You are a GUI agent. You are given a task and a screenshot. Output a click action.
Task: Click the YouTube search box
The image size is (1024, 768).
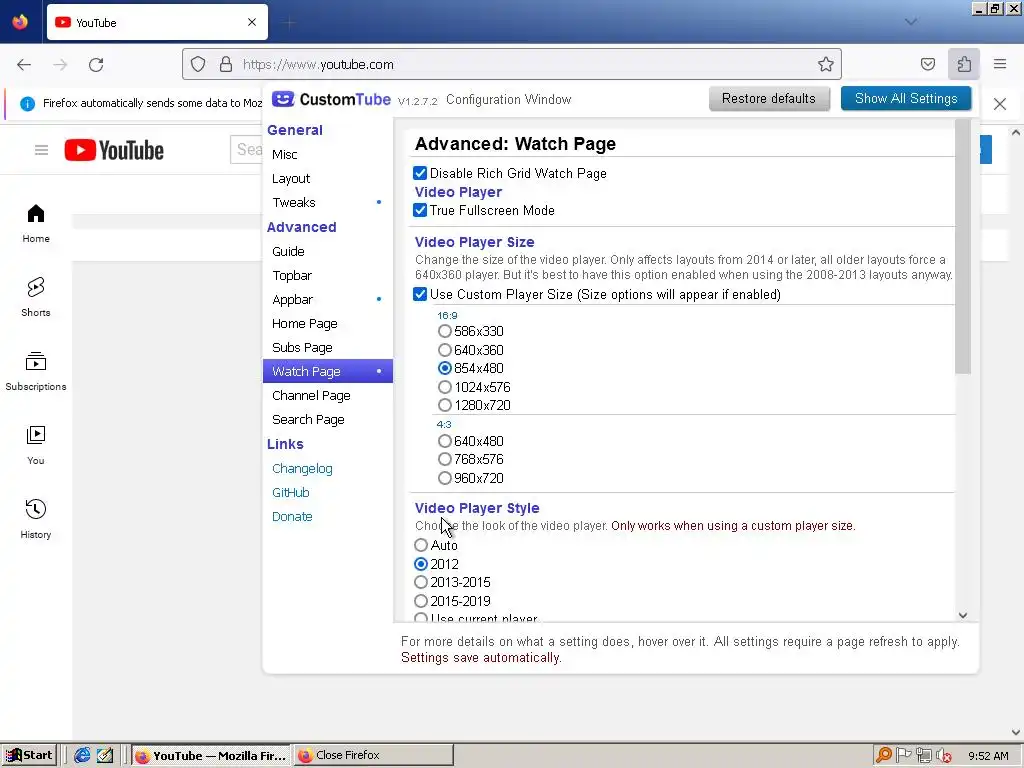(247, 150)
